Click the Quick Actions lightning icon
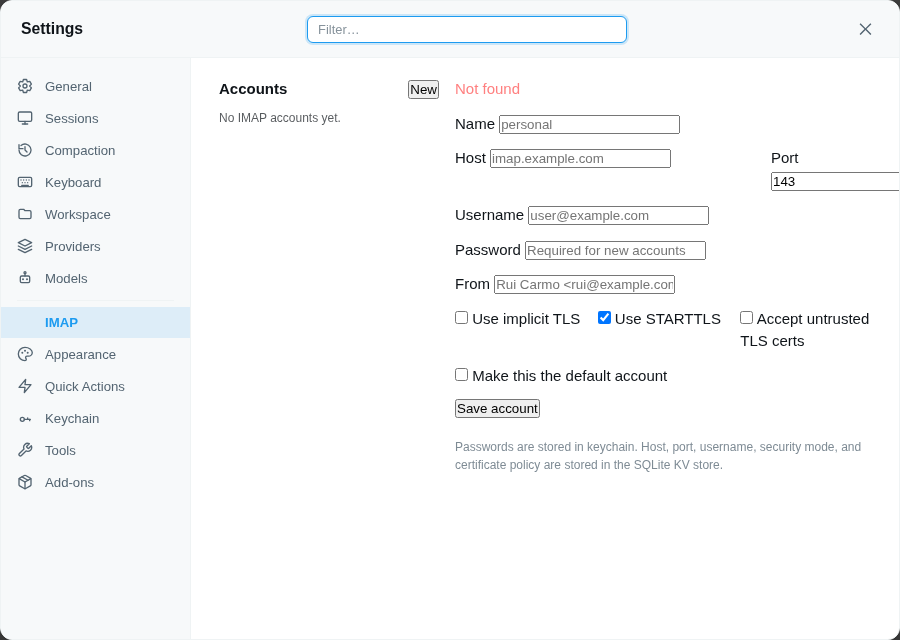Viewport: 900px width, 640px height. click(25, 386)
